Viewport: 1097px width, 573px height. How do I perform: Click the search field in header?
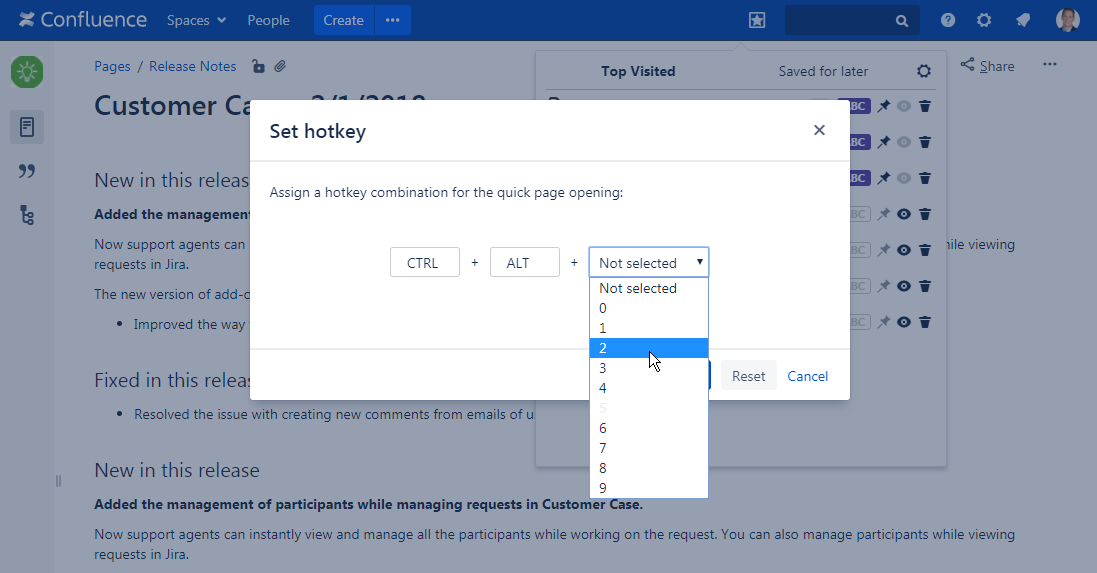pyautogui.click(x=845, y=20)
